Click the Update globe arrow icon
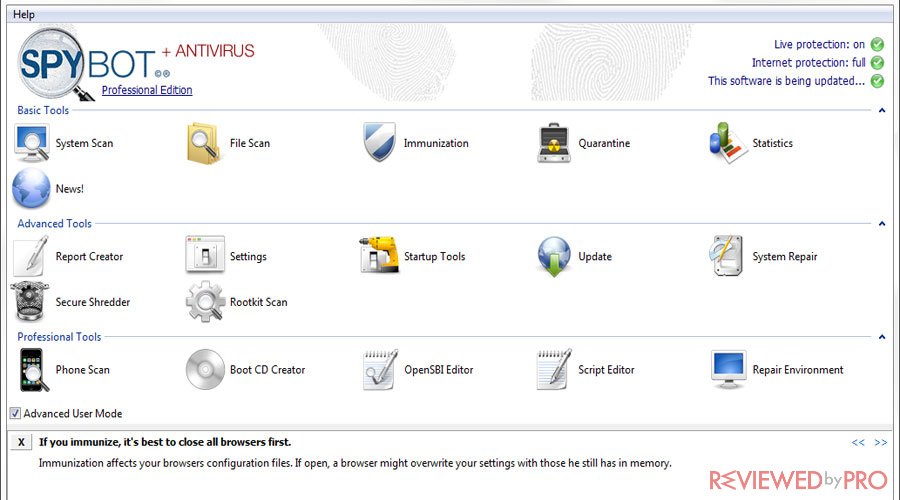The height and width of the screenshot is (500, 900). pyautogui.click(x=554, y=257)
